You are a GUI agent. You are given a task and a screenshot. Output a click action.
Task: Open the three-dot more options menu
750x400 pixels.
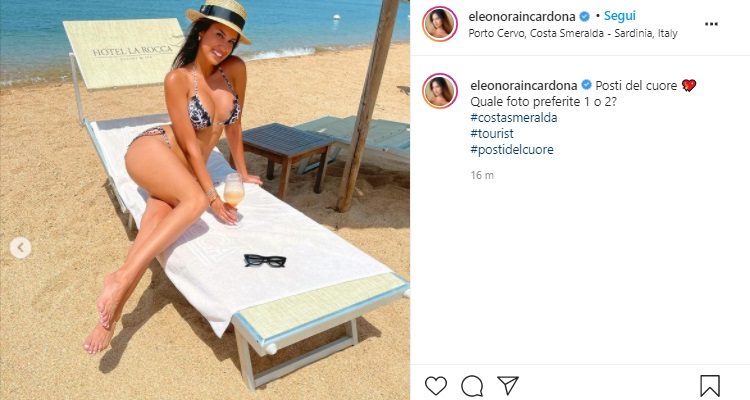point(711,24)
